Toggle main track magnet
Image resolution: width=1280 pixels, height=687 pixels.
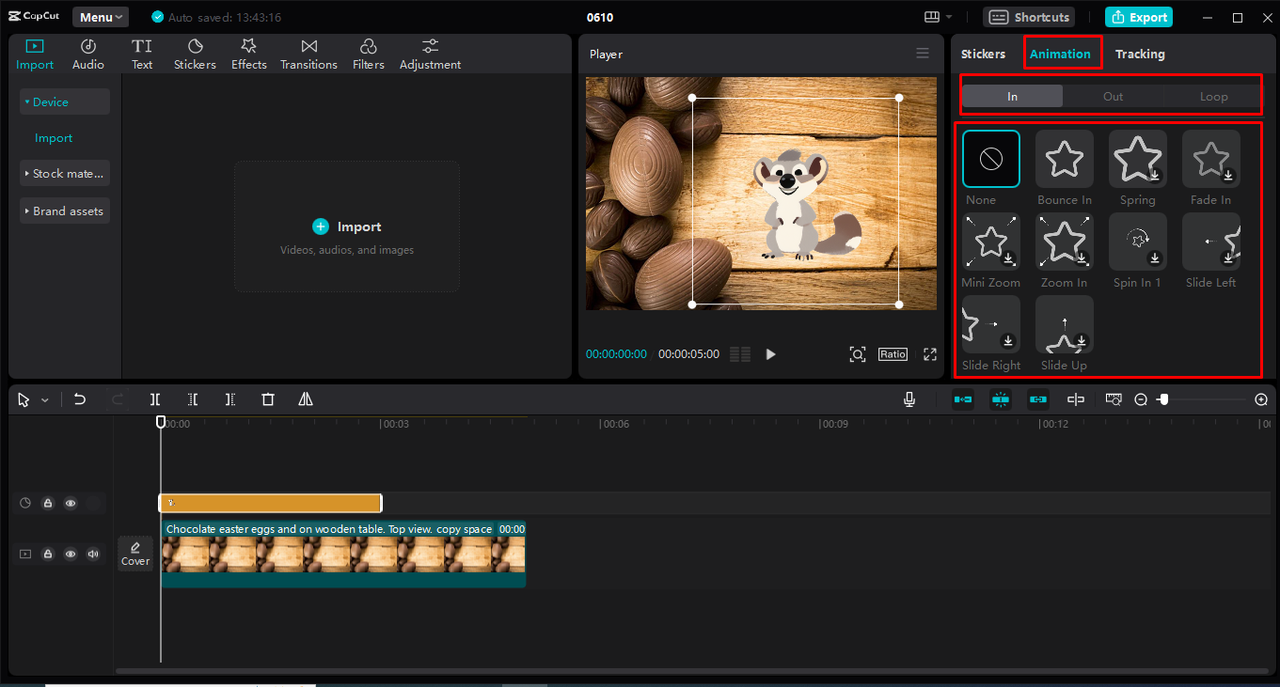[963, 399]
